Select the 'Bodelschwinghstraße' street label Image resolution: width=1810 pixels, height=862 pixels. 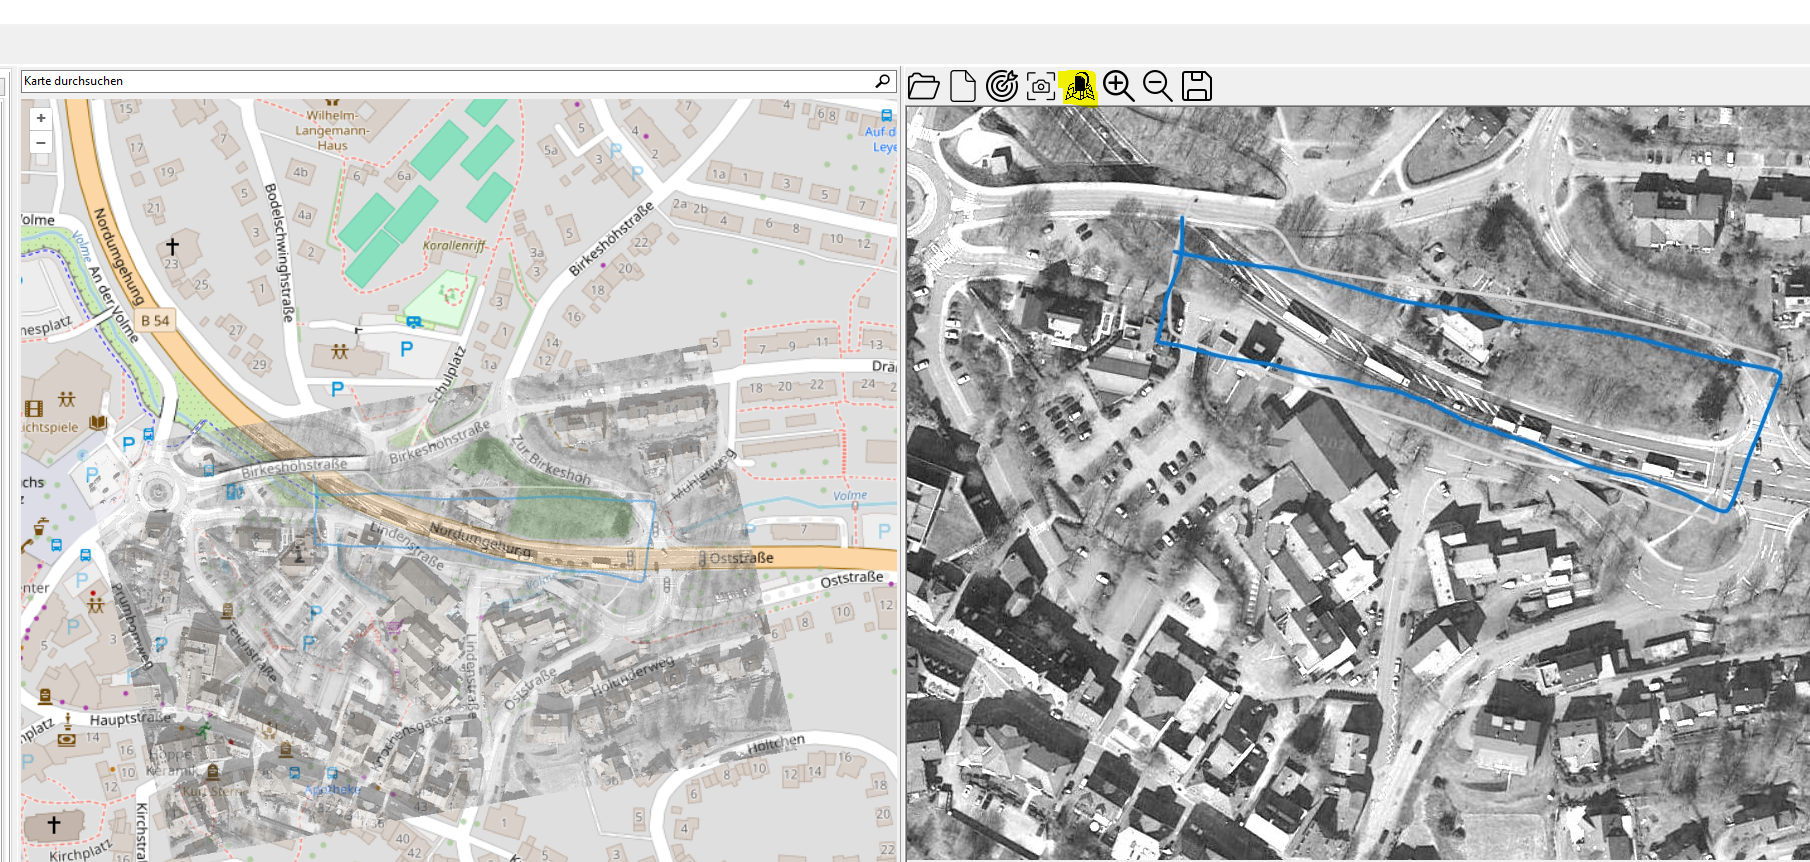click(279, 252)
